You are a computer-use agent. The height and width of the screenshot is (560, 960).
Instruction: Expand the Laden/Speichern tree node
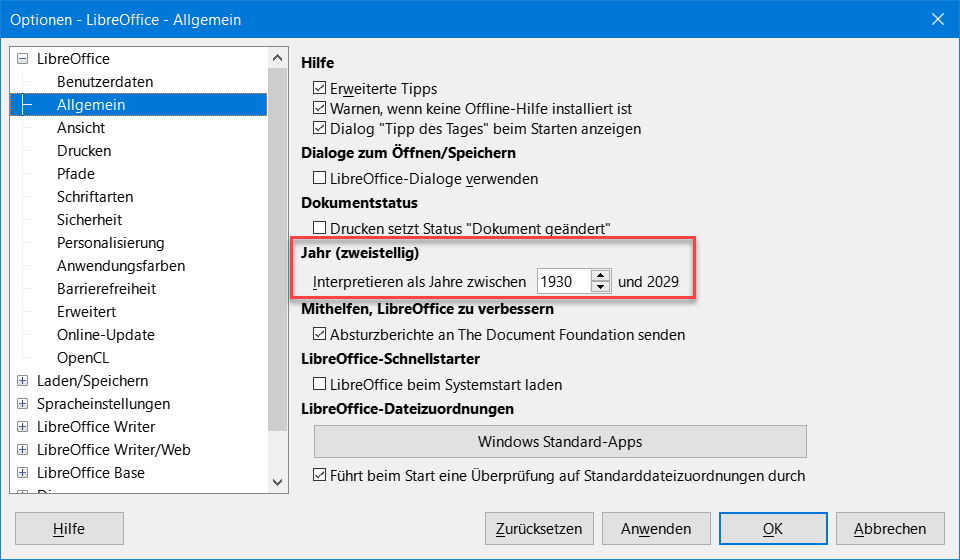pos(23,381)
